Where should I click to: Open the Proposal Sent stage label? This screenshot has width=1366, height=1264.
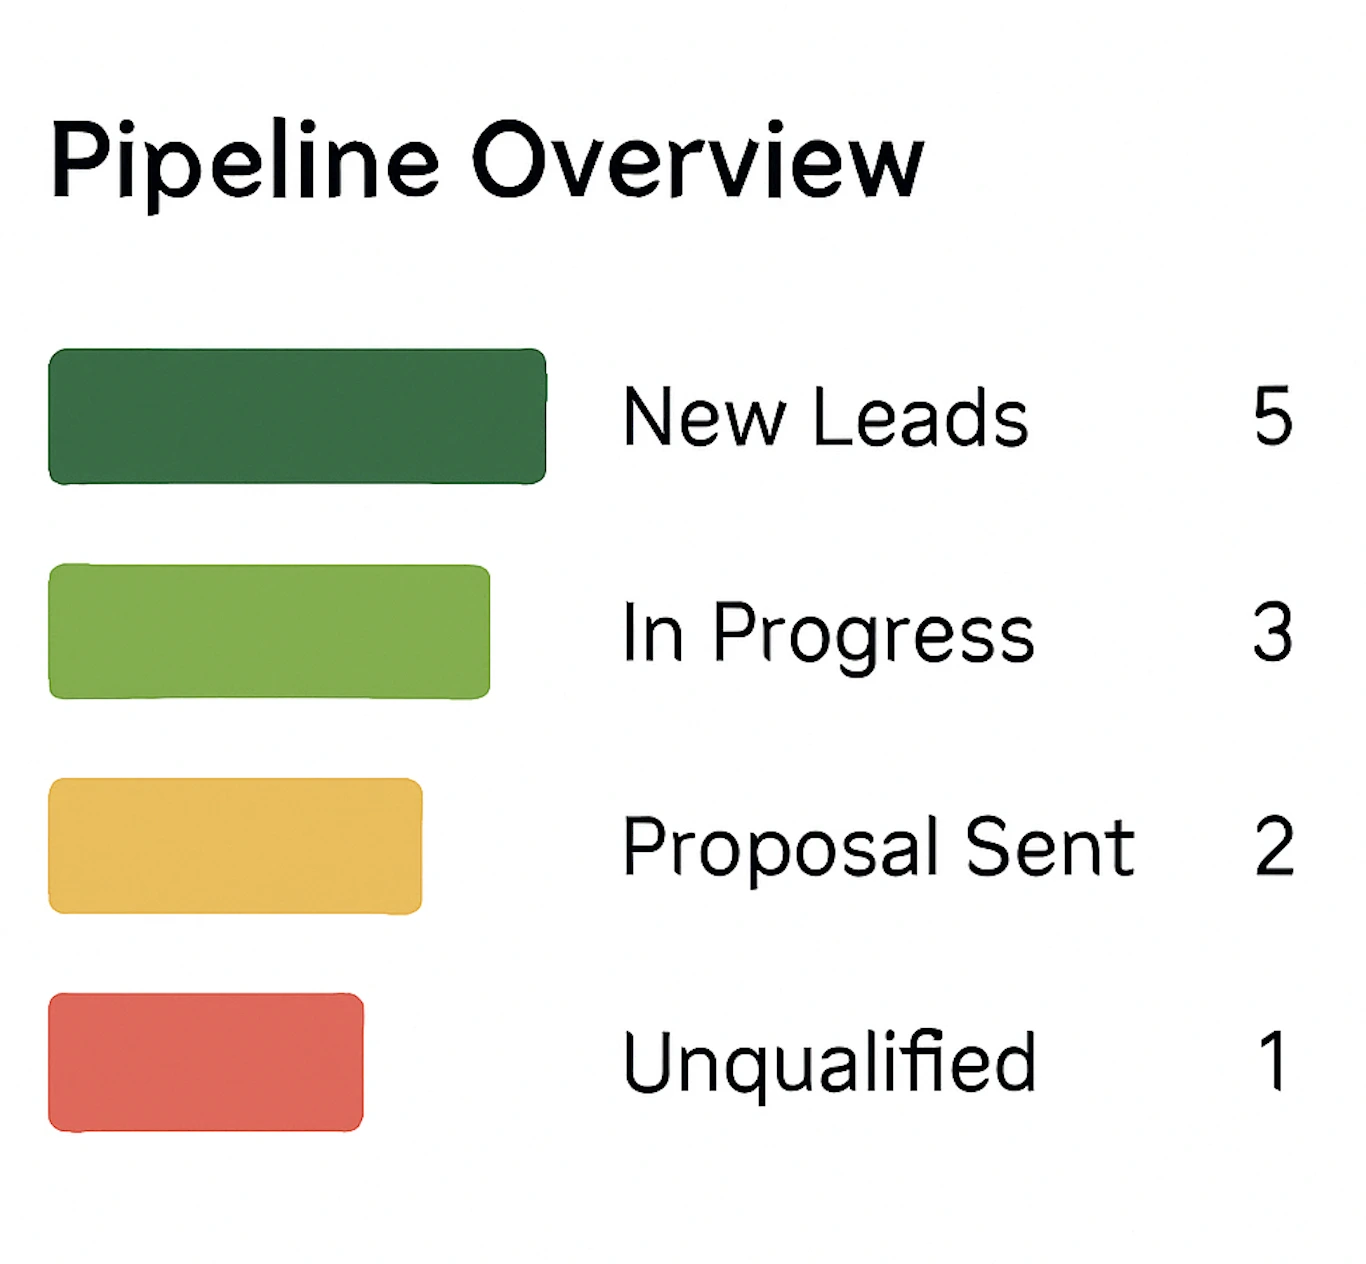pos(878,848)
